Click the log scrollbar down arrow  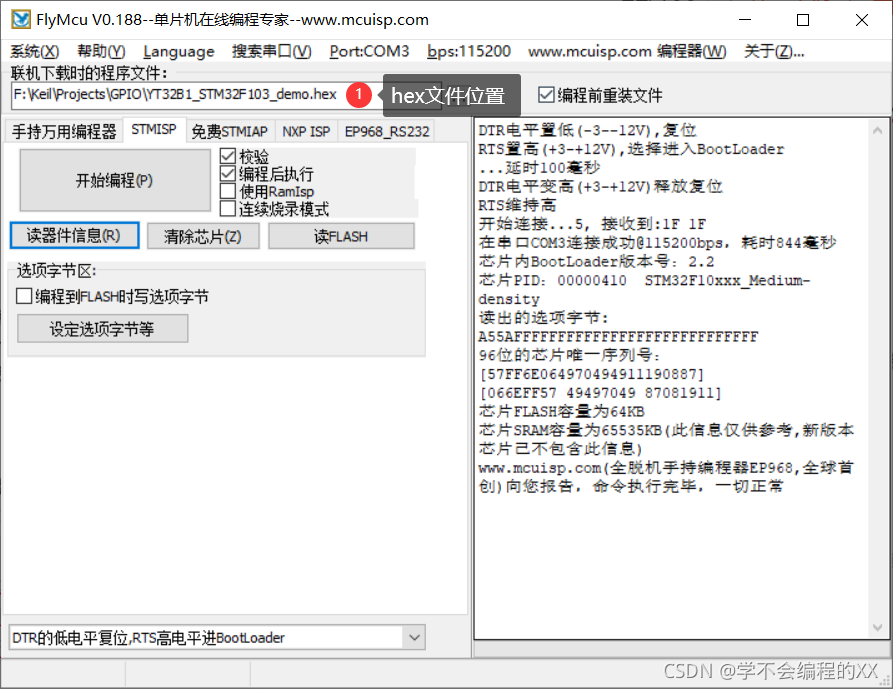tap(878, 628)
